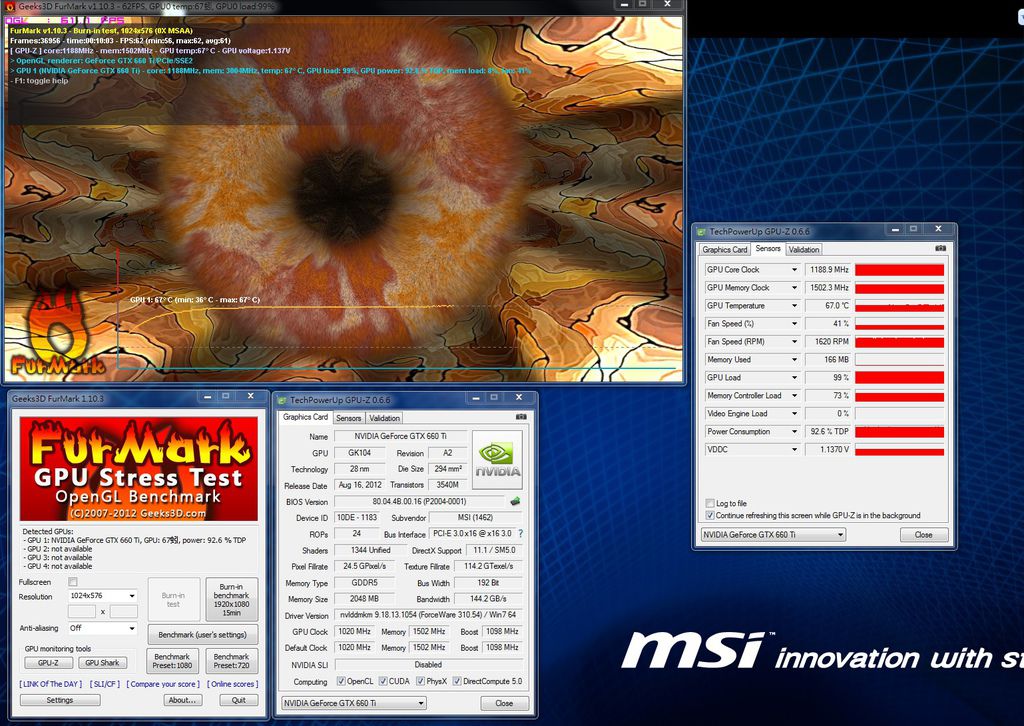Open the LINK Of The Day link
This screenshot has height=726, width=1024.
coord(51,684)
